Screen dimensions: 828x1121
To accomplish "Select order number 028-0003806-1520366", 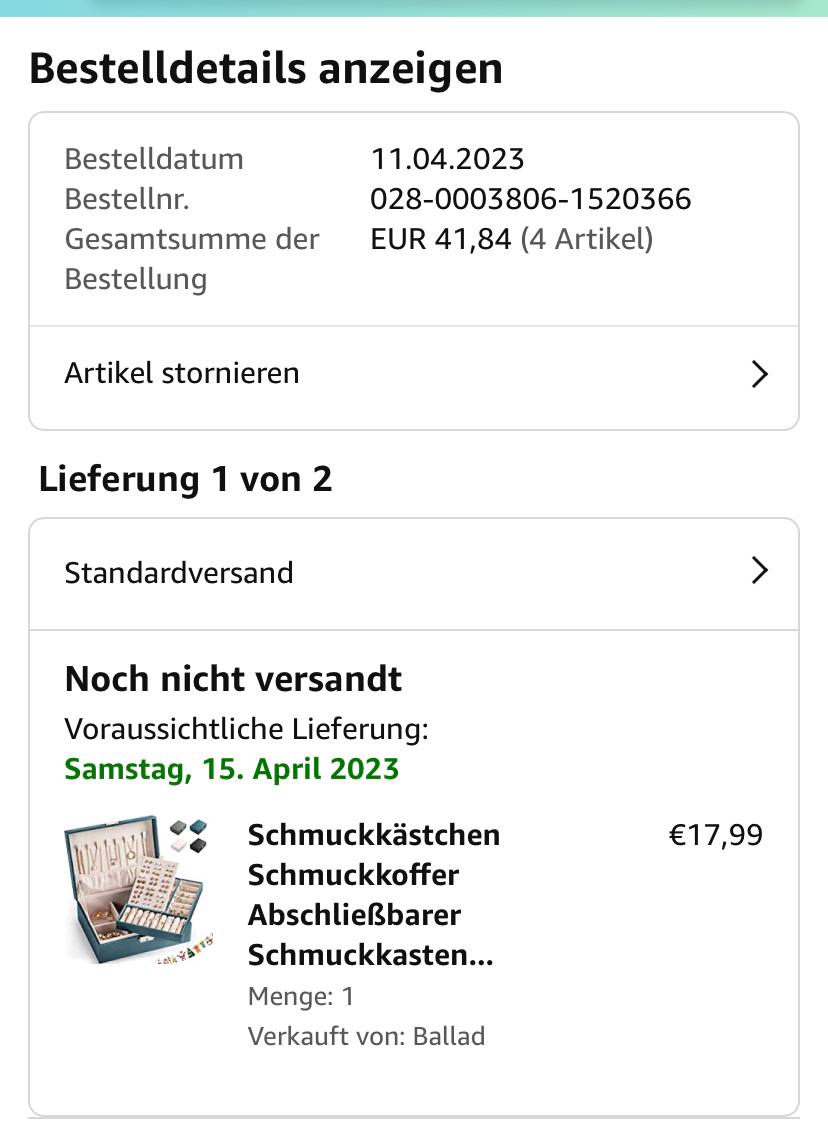I will coord(531,199).
